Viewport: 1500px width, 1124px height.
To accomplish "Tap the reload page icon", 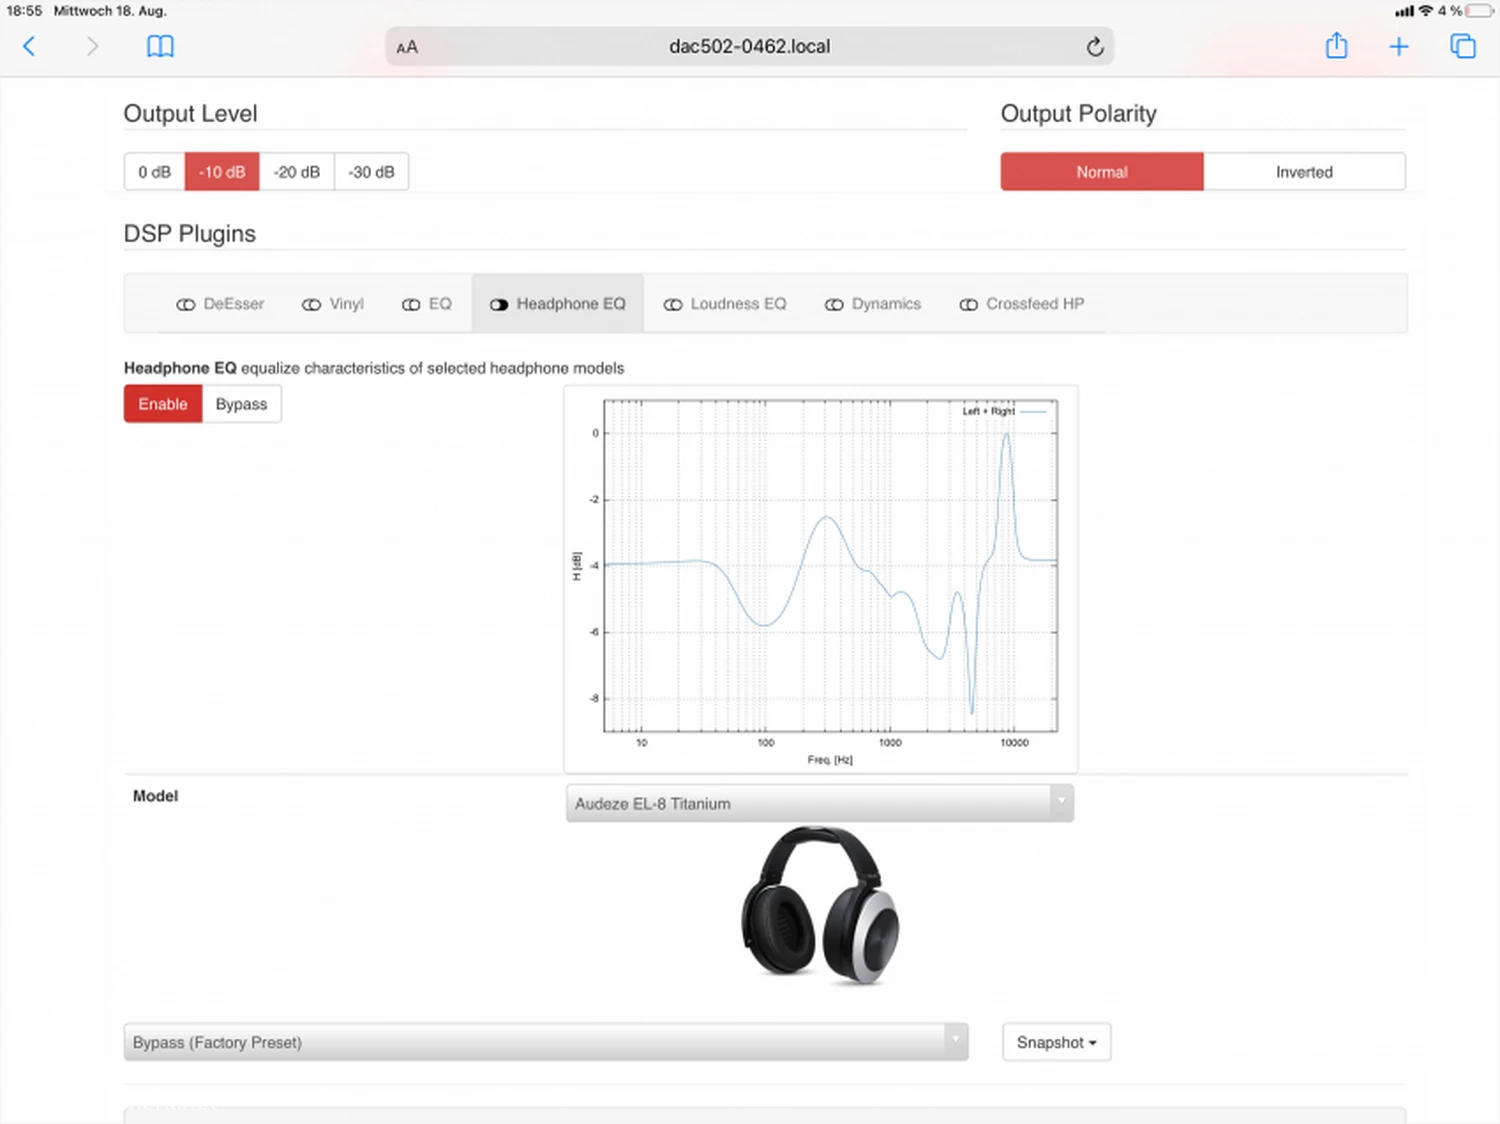I will (x=1095, y=47).
